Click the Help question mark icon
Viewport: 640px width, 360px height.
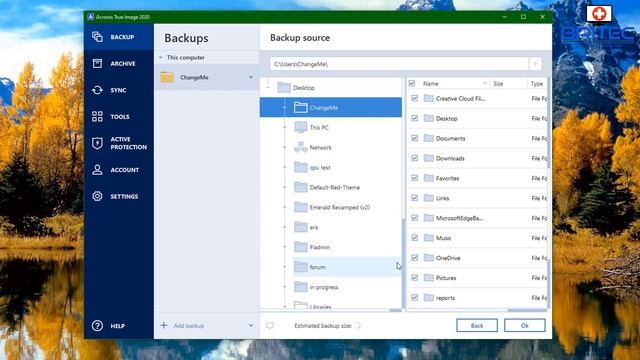(x=97, y=326)
